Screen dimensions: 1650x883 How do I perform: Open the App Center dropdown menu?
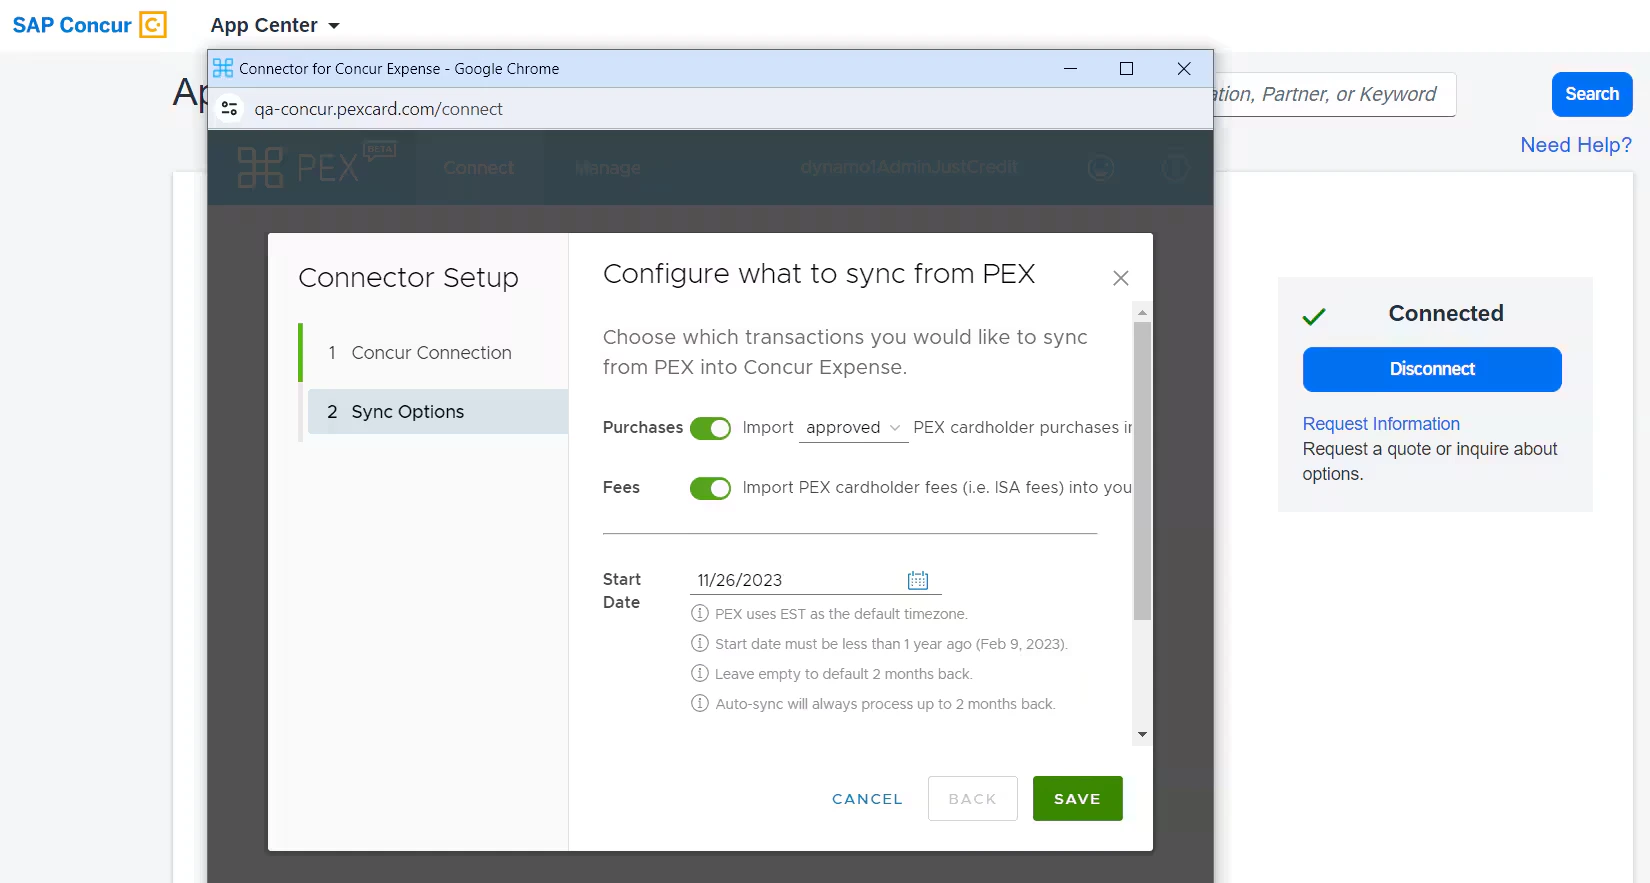275,26
